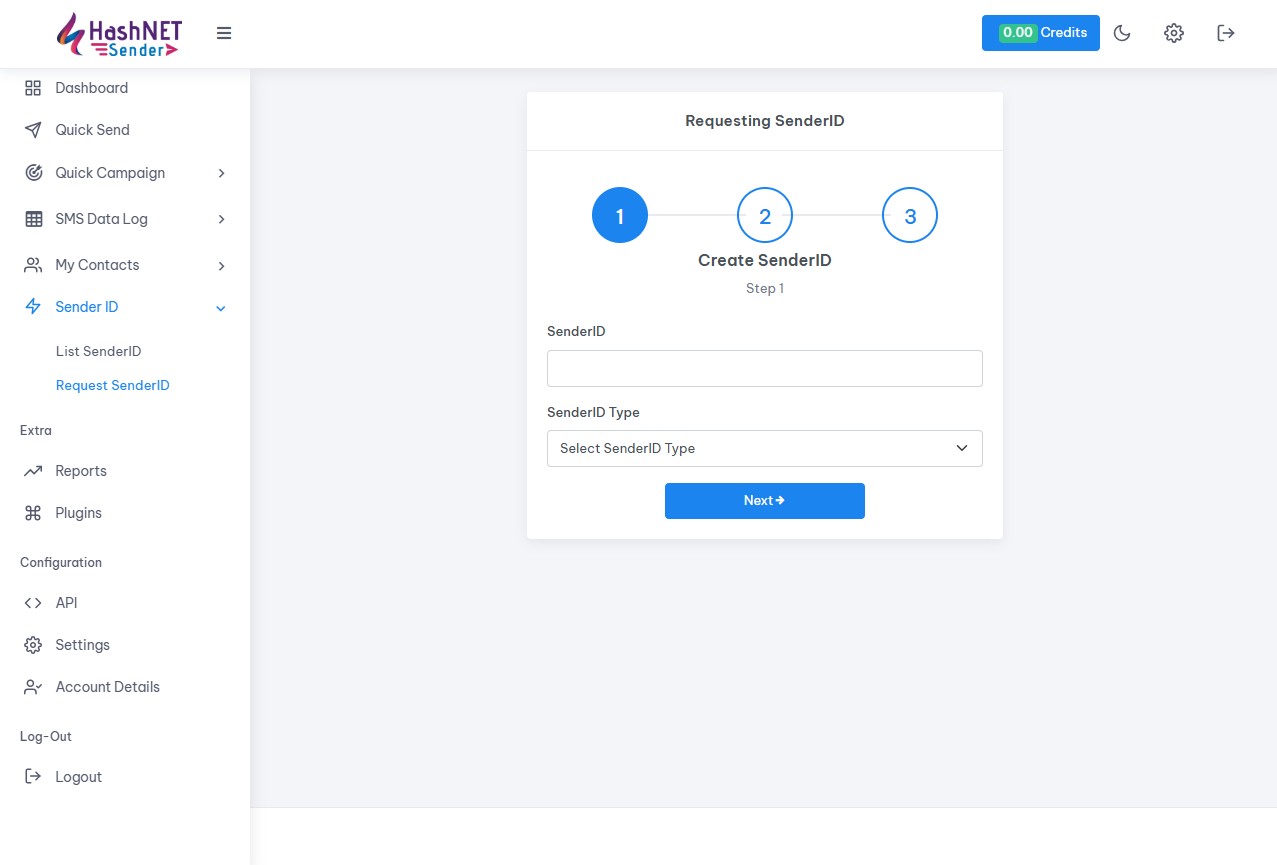Click the hamburger menu icon
1277x865 pixels.
click(x=224, y=33)
